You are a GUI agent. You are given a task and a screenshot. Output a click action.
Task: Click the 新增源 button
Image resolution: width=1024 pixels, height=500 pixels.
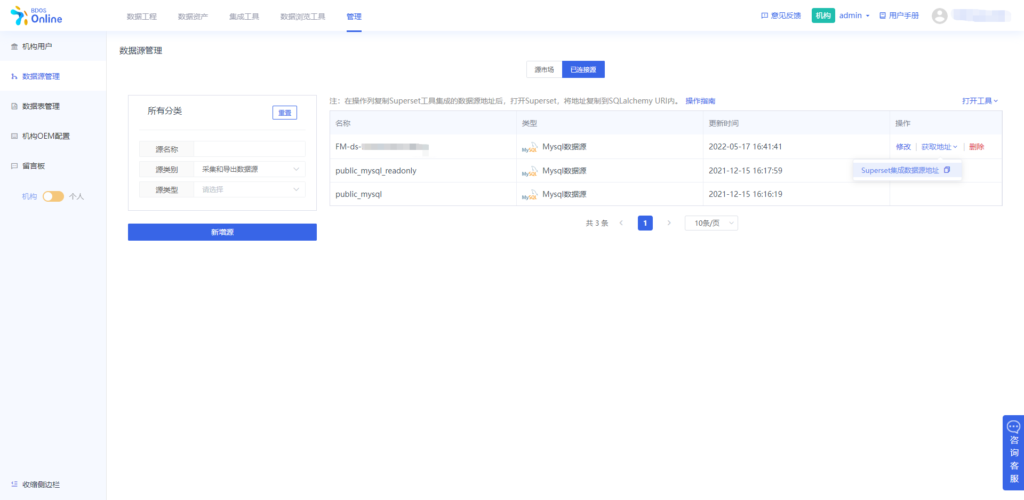(222, 232)
